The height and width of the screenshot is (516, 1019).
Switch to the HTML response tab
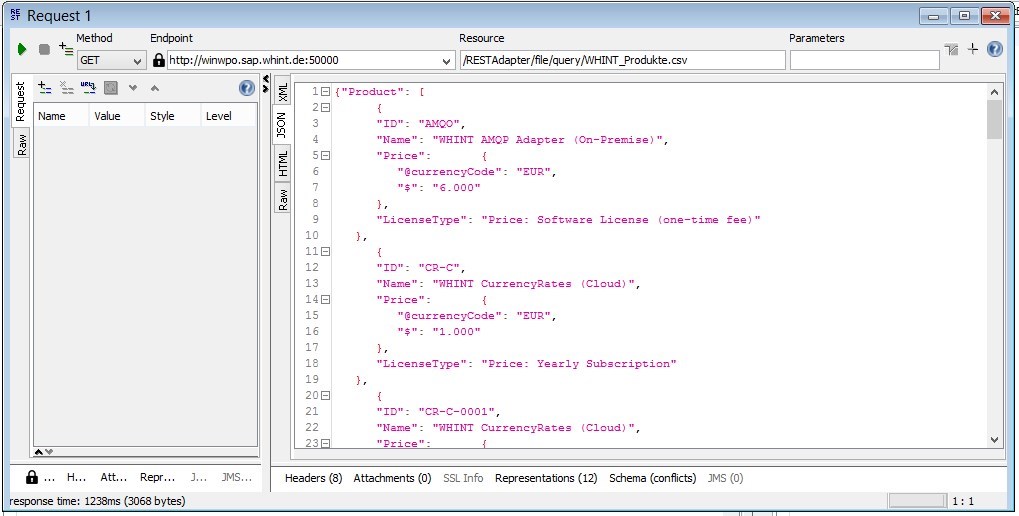(283, 162)
